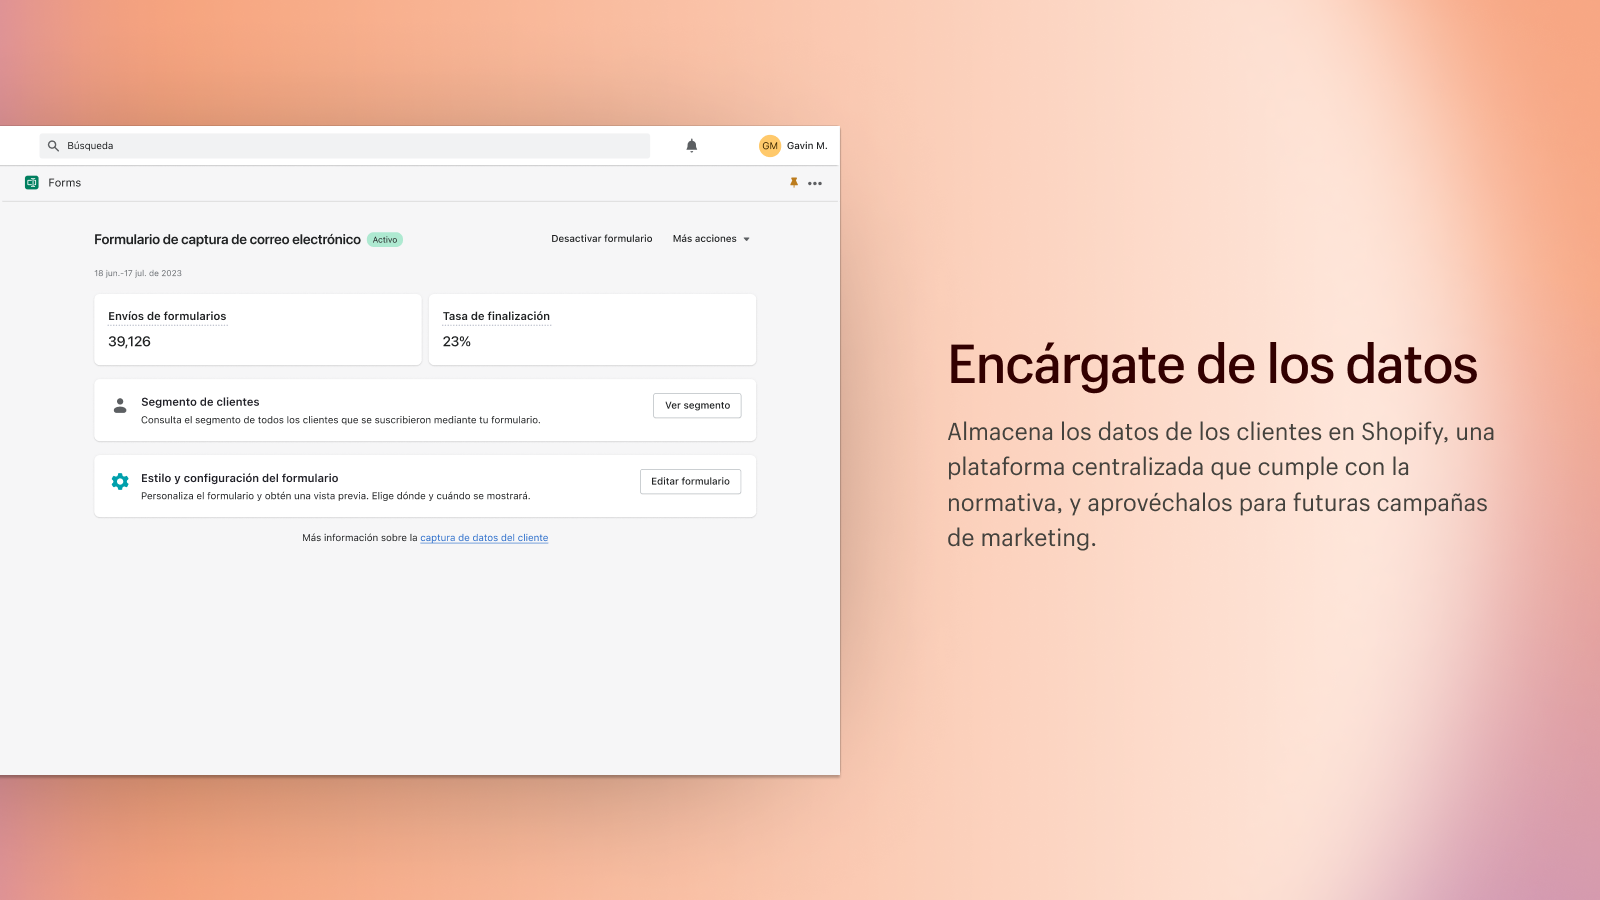Click the Editar formulario button
Viewport: 1600px width, 900px height.
[690, 482]
